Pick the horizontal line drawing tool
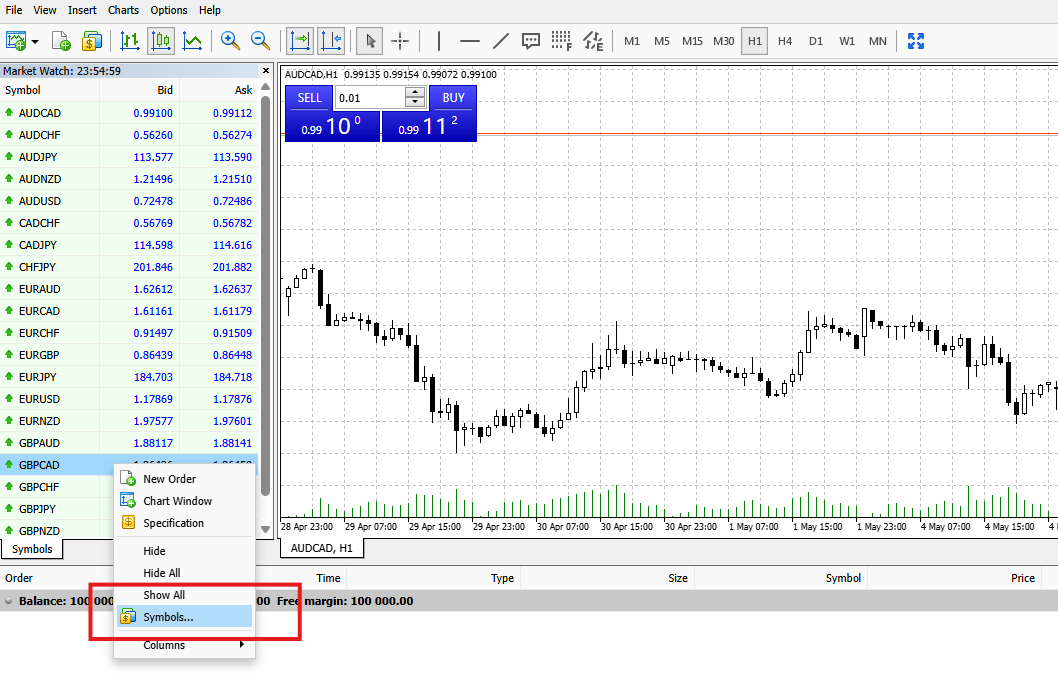This screenshot has height=695, width=1058. (x=470, y=41)
